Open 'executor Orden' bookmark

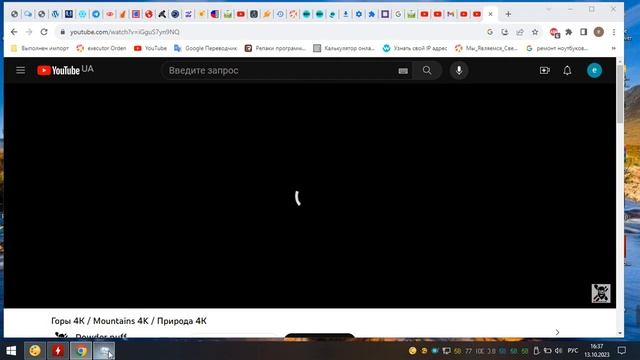coord(101,48)
